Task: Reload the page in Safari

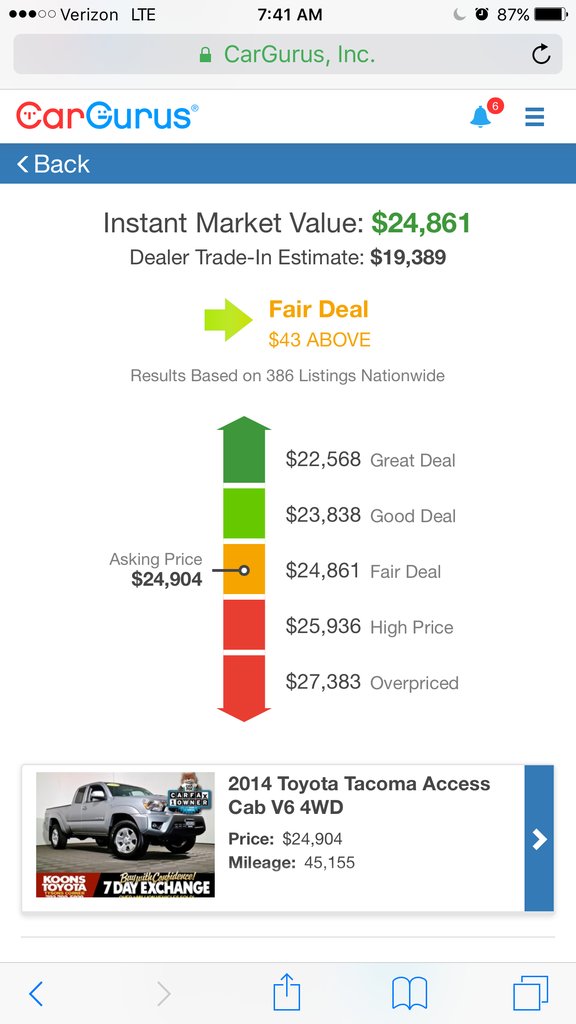Action: (x=541, y=54)
